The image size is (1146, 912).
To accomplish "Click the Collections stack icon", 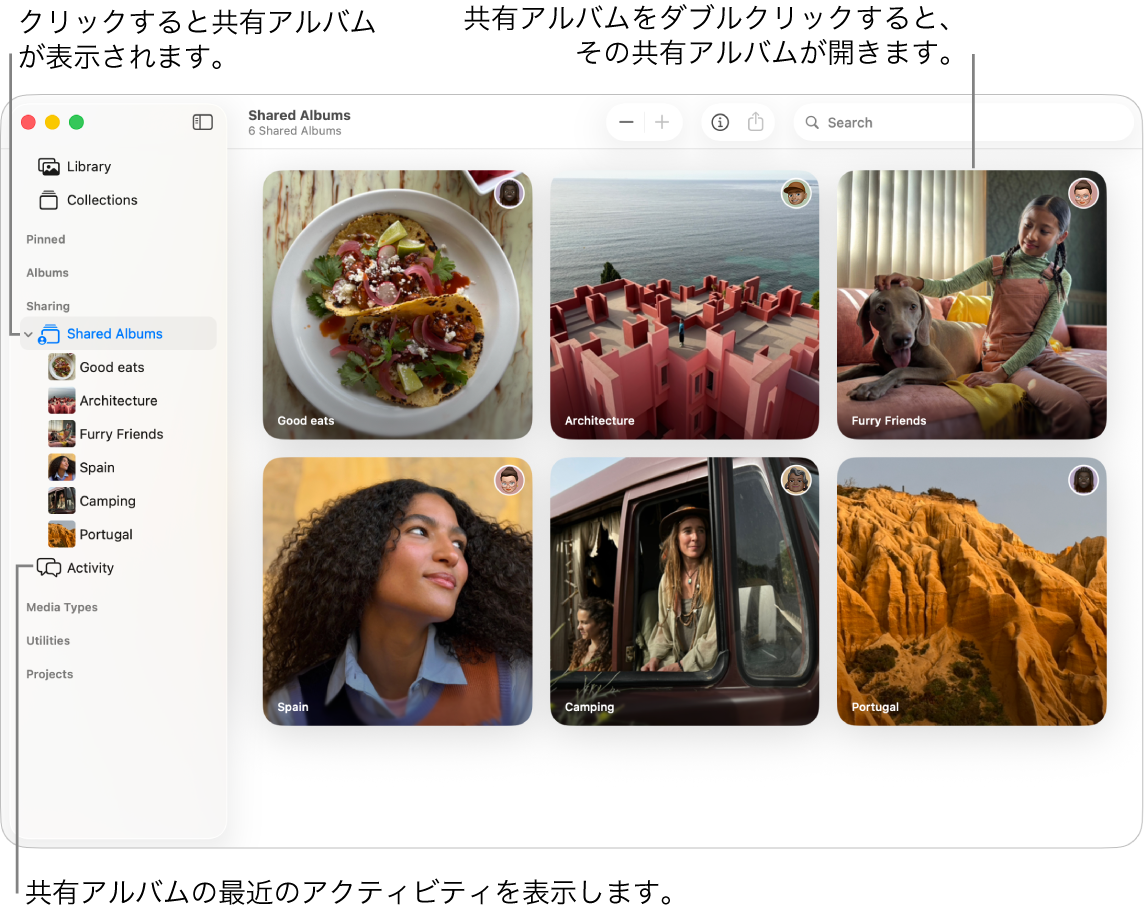I will [x=49, y=200].
